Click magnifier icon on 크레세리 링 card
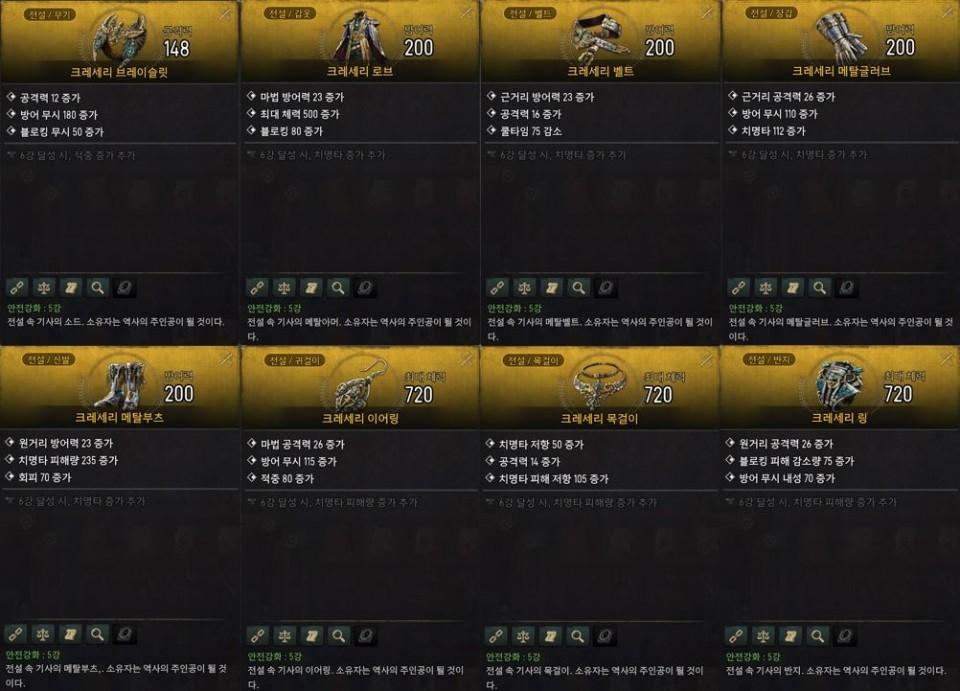 click(x=817, y=636)
